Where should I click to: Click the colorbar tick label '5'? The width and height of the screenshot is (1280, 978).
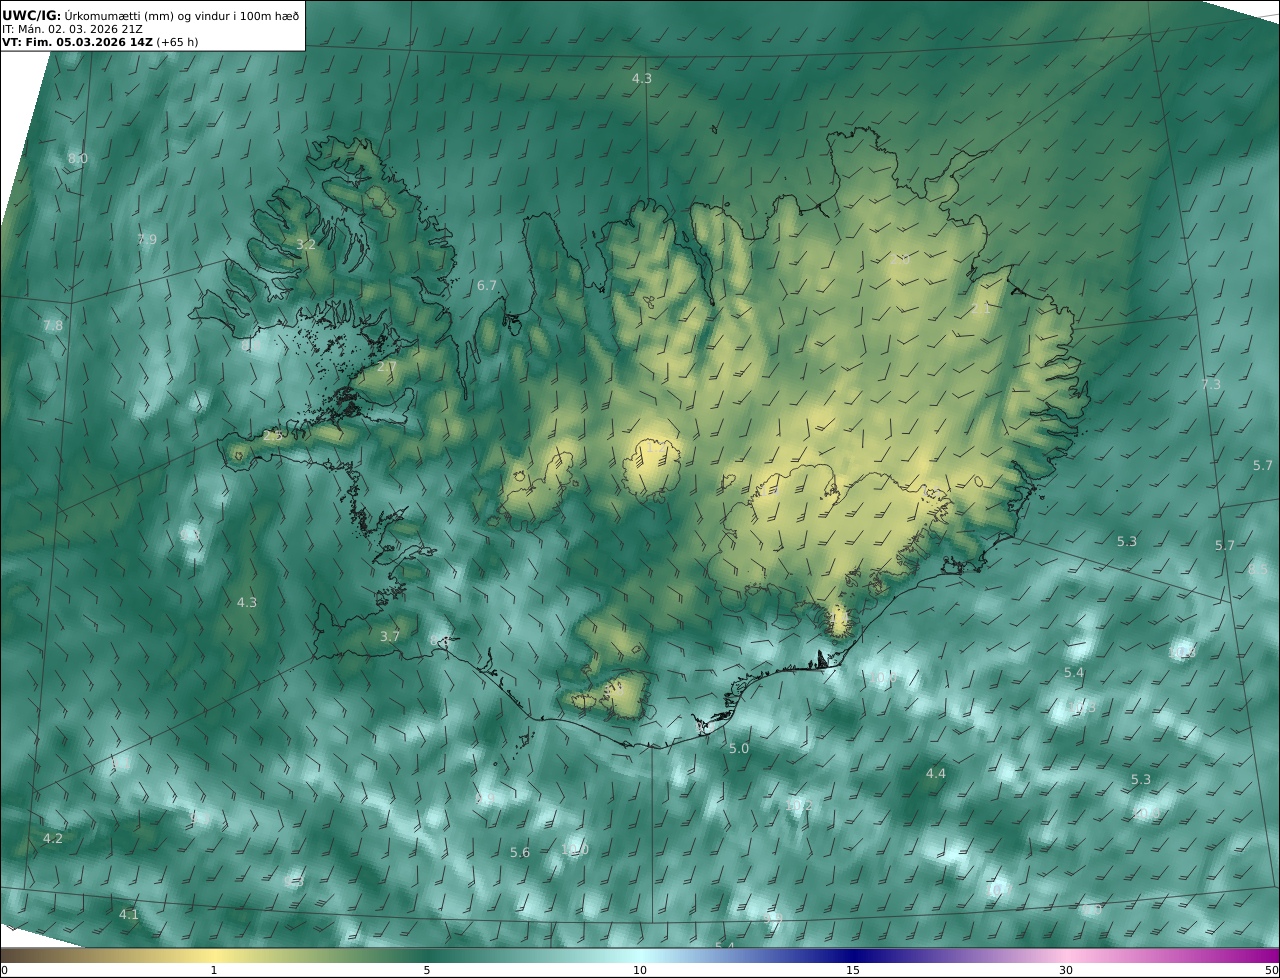pos(427,970)
